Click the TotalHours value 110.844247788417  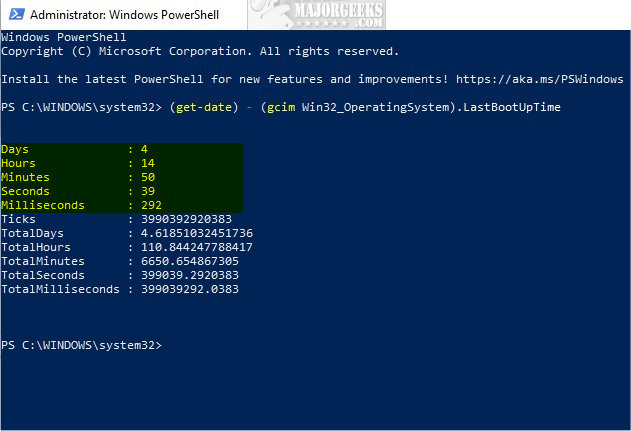[x=197, y=247]
